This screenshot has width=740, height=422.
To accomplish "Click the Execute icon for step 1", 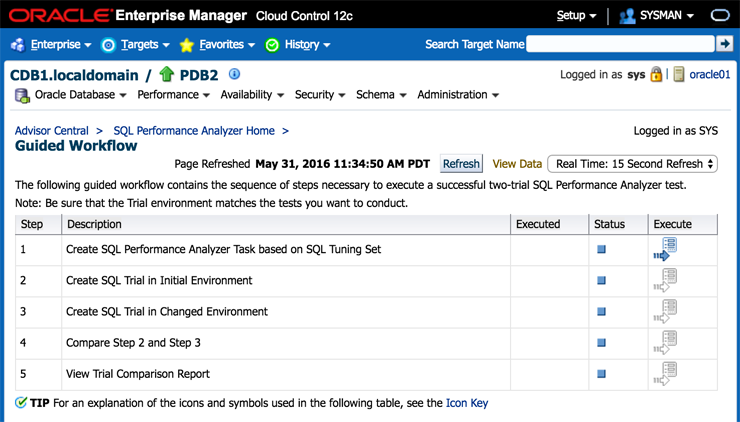I will [x=666, y=249].
